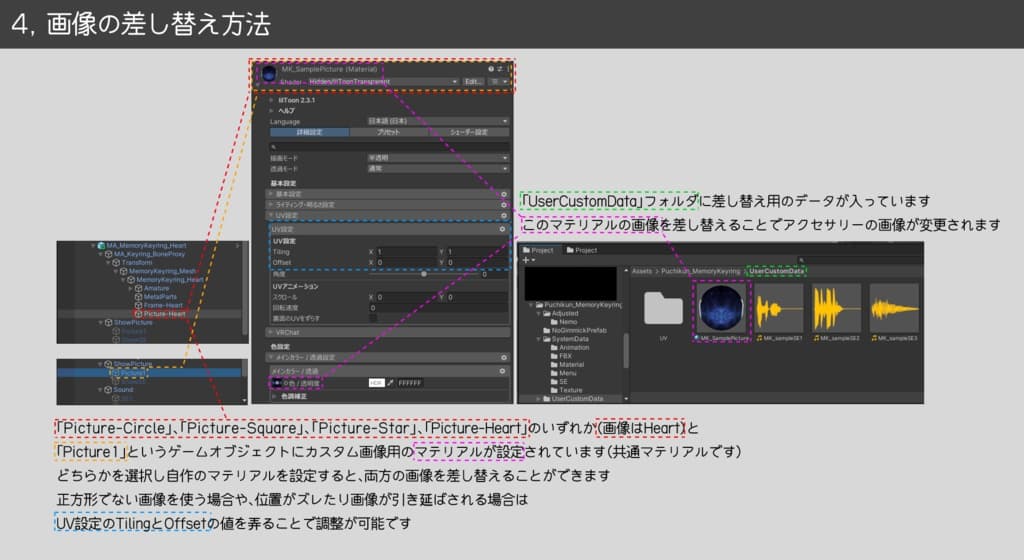Image resolution: width=1024 pixels, height=560 pixels.
Task: Collapse the MA_MemoryKeyring_Heart hierarchy node
Action: (94, 246)
